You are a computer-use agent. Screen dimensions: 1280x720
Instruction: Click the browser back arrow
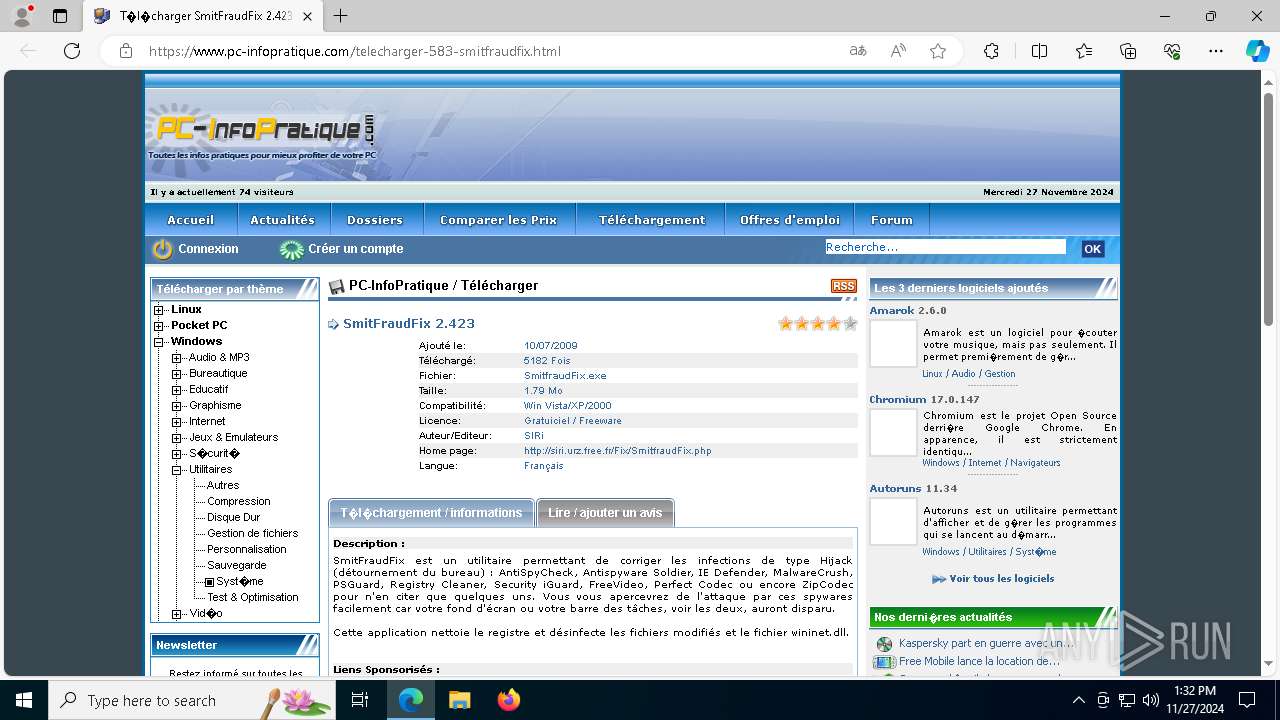(28, 51)
